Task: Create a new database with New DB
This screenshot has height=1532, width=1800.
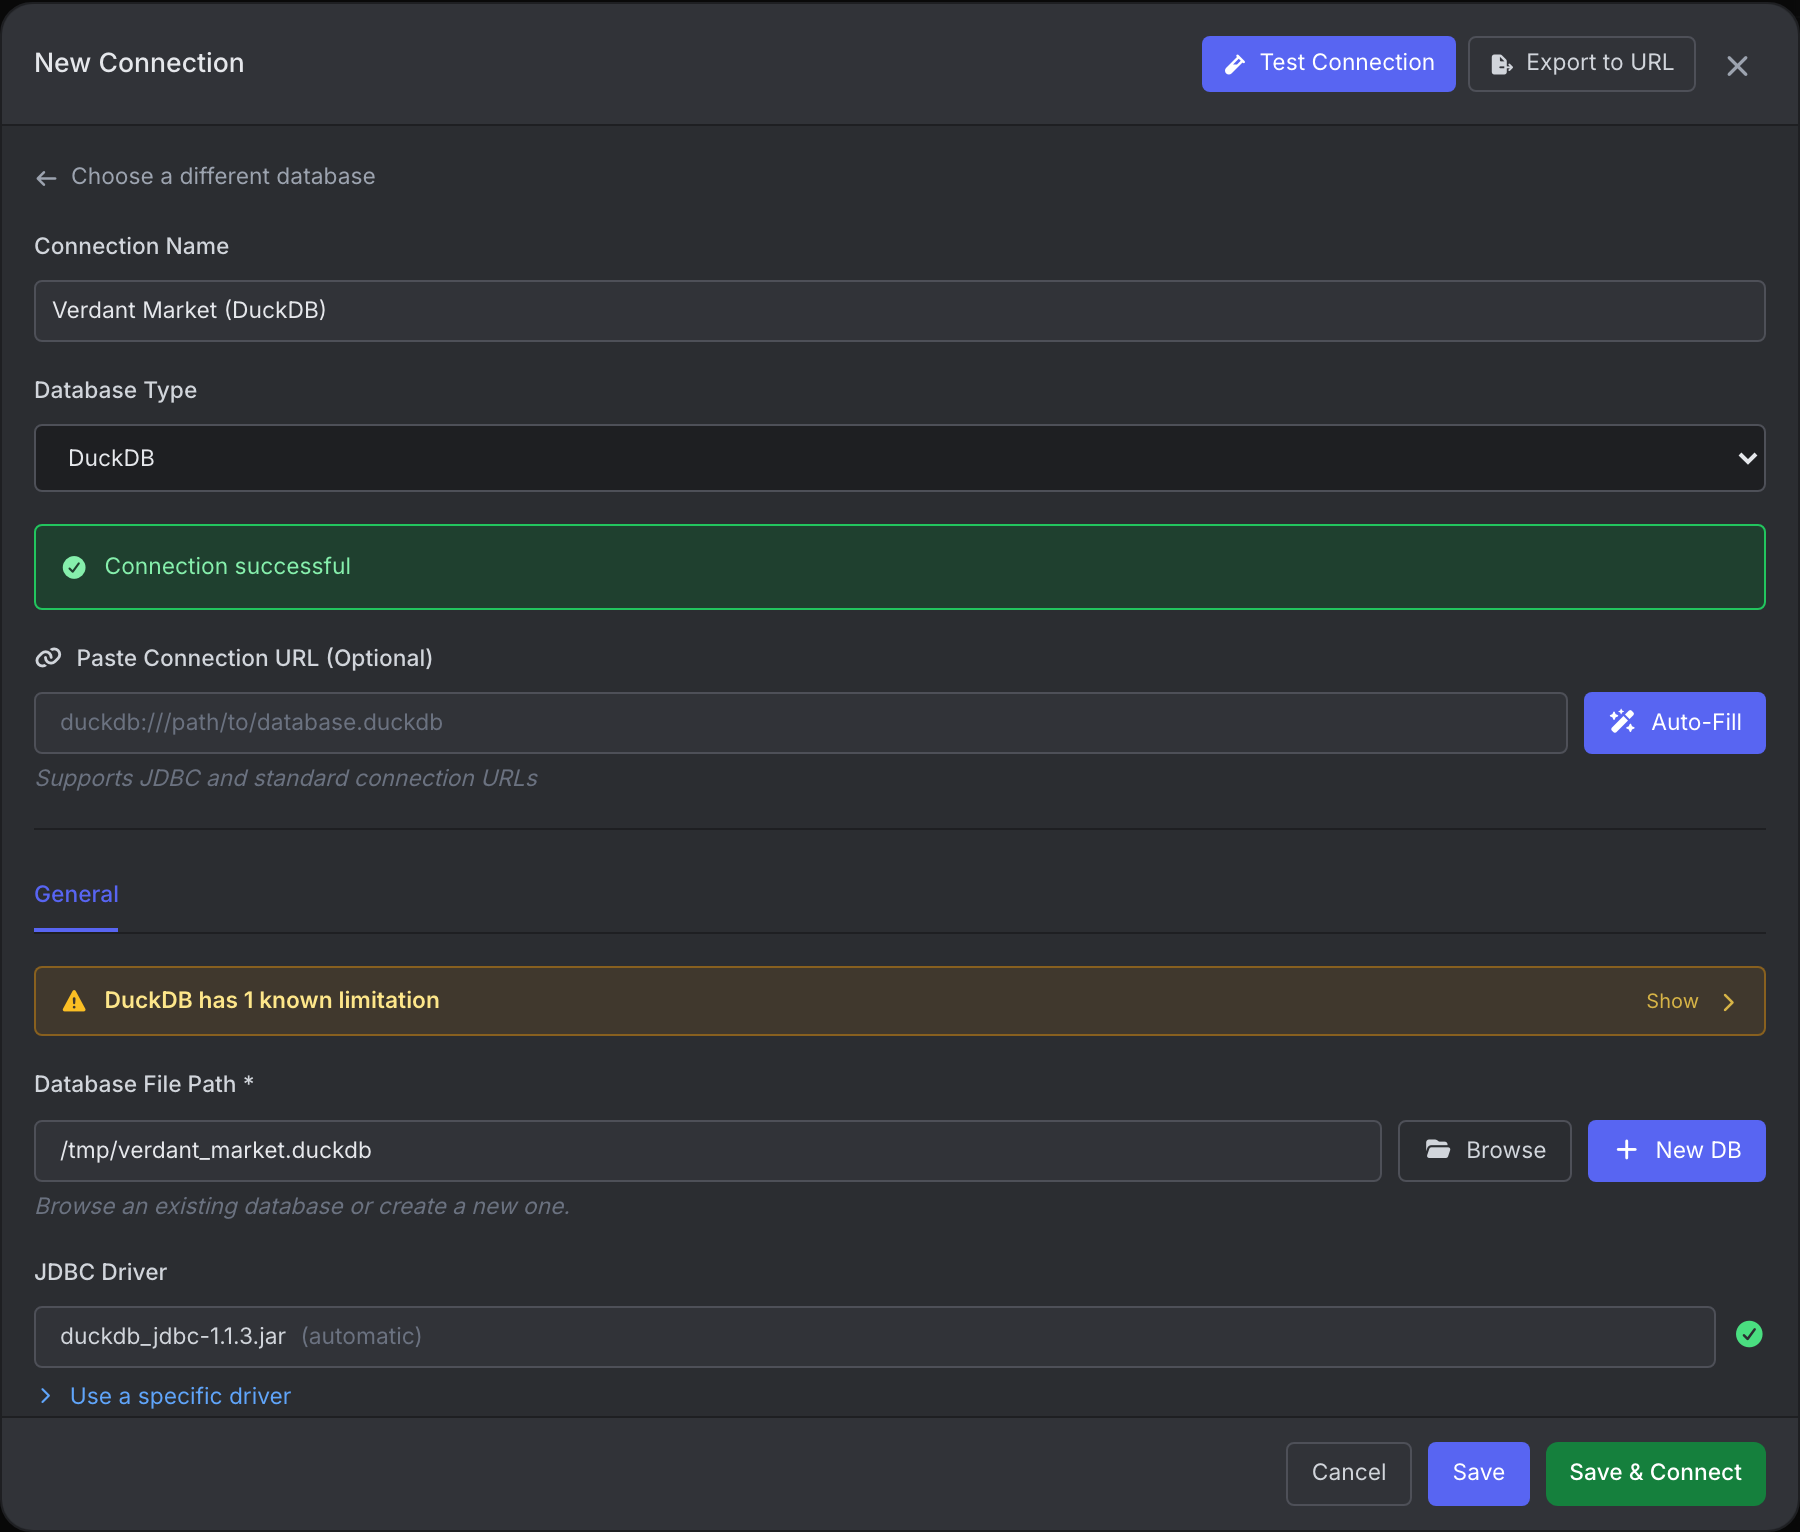Action: point(1677,1151)
